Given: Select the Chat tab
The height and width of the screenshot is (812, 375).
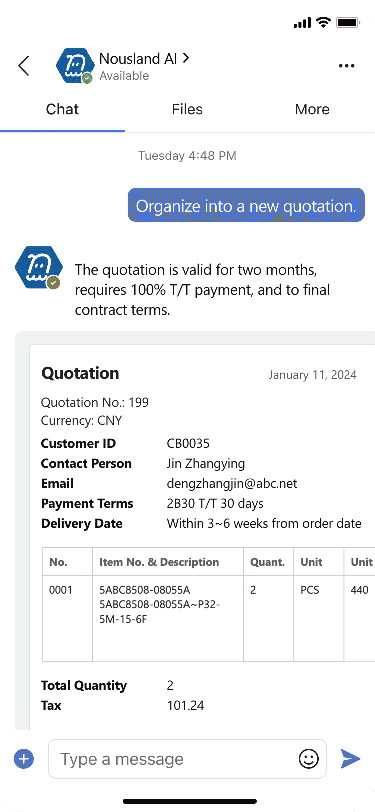Looking at the screenshot, I should point(62,109).
